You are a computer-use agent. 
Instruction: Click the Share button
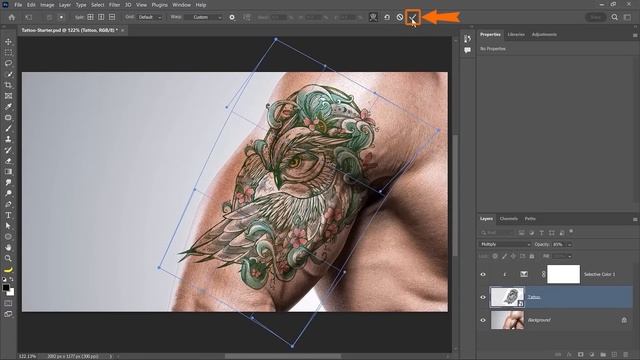point(595,17)
